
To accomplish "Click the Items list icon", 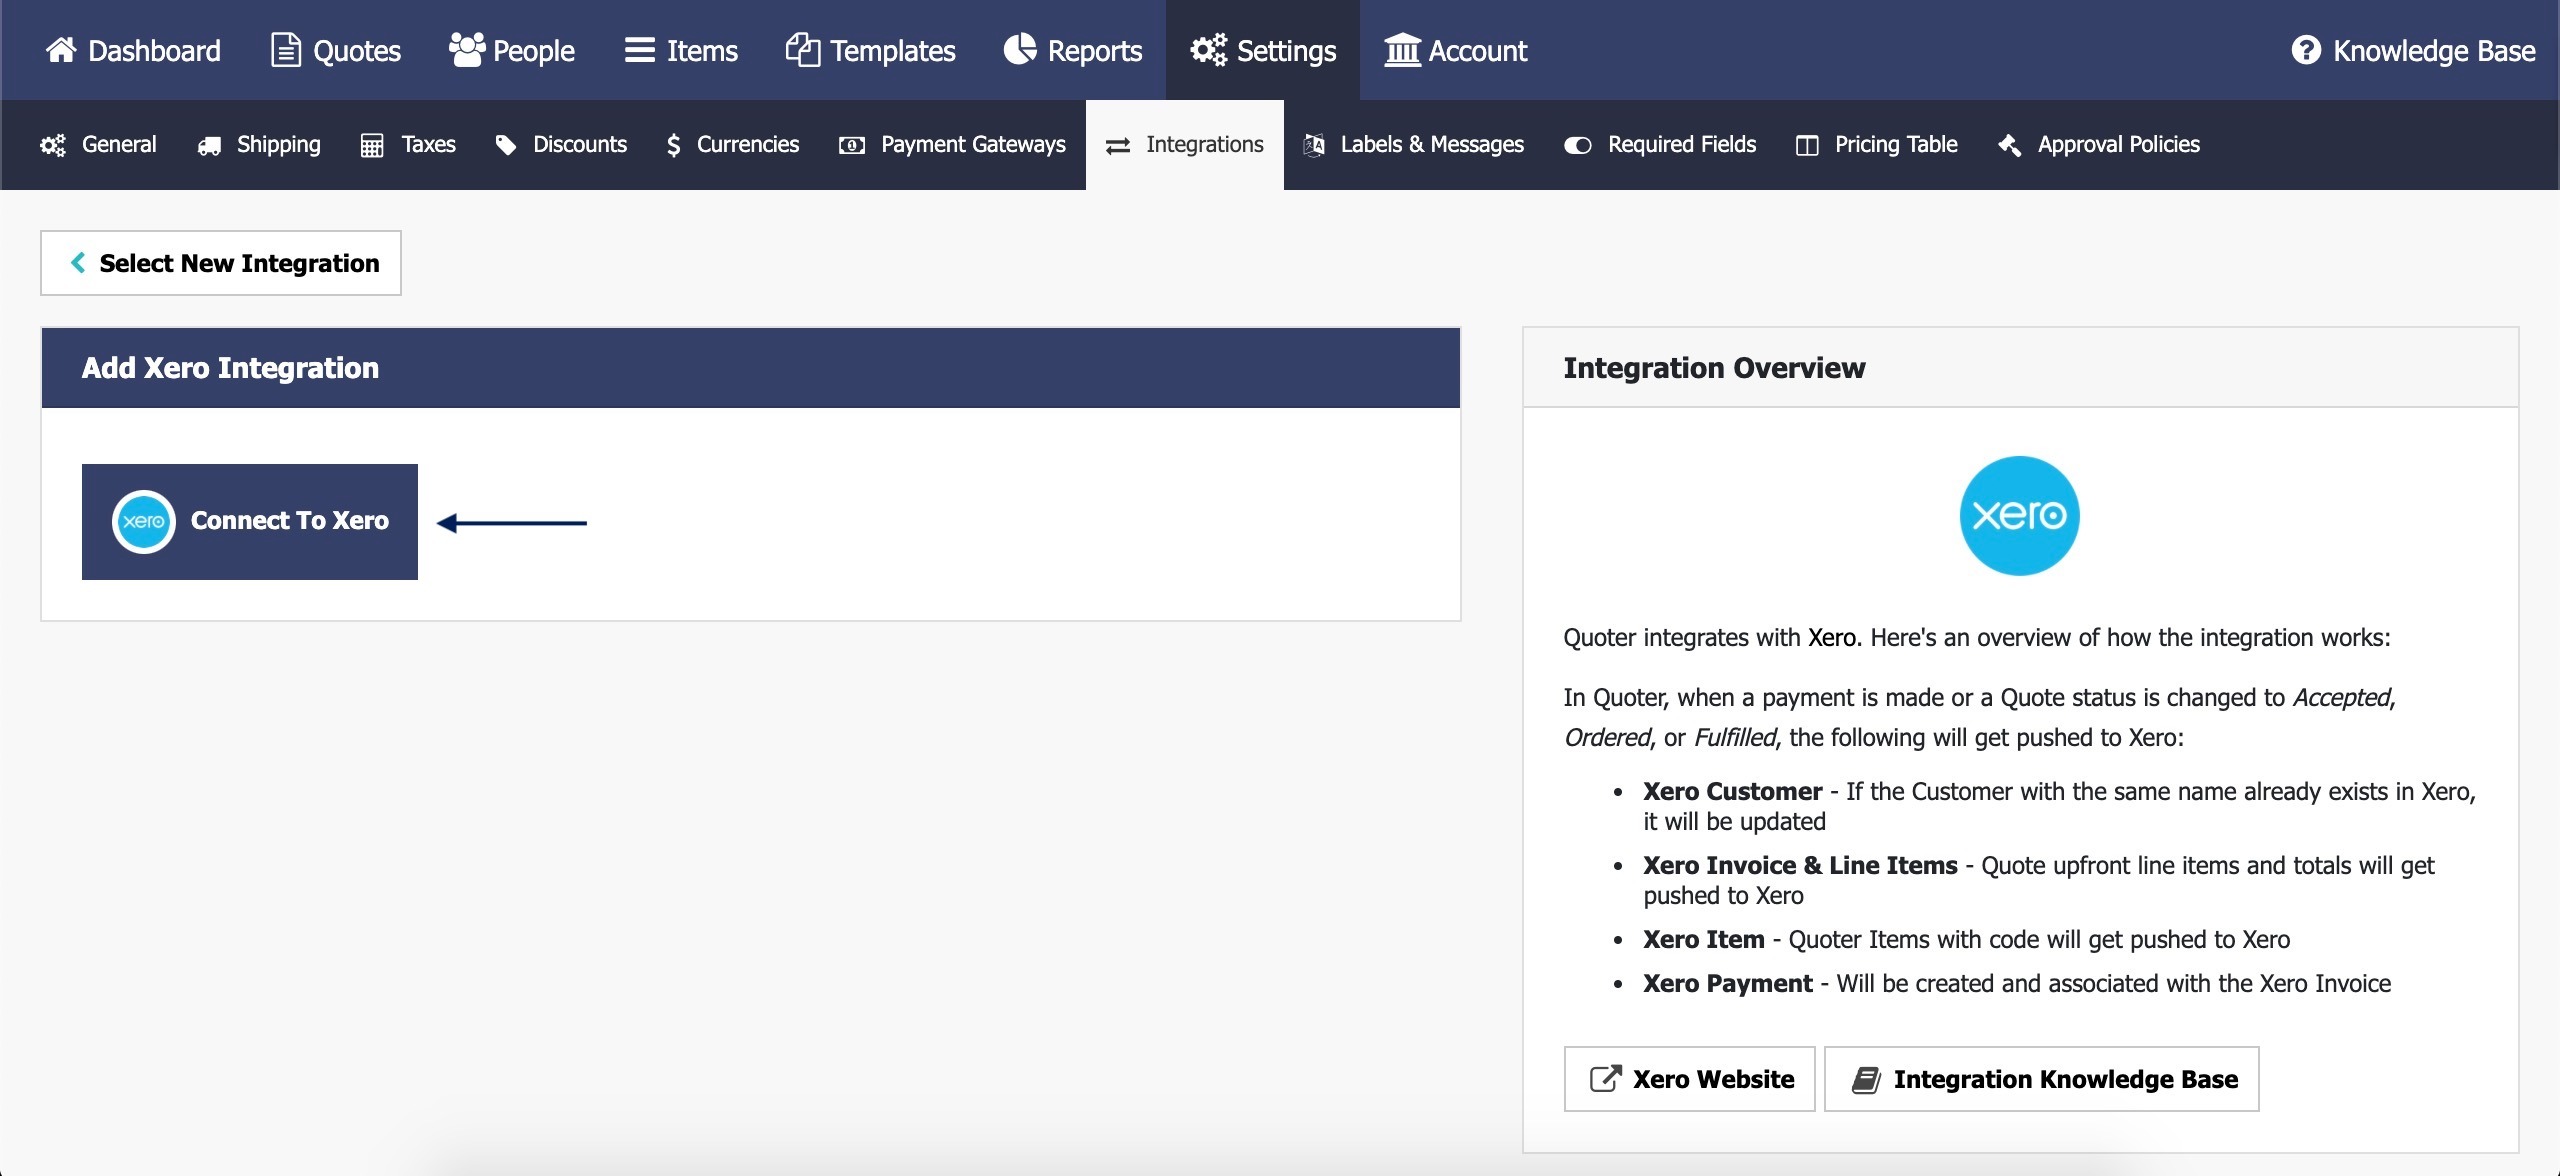I will (640, 50).
